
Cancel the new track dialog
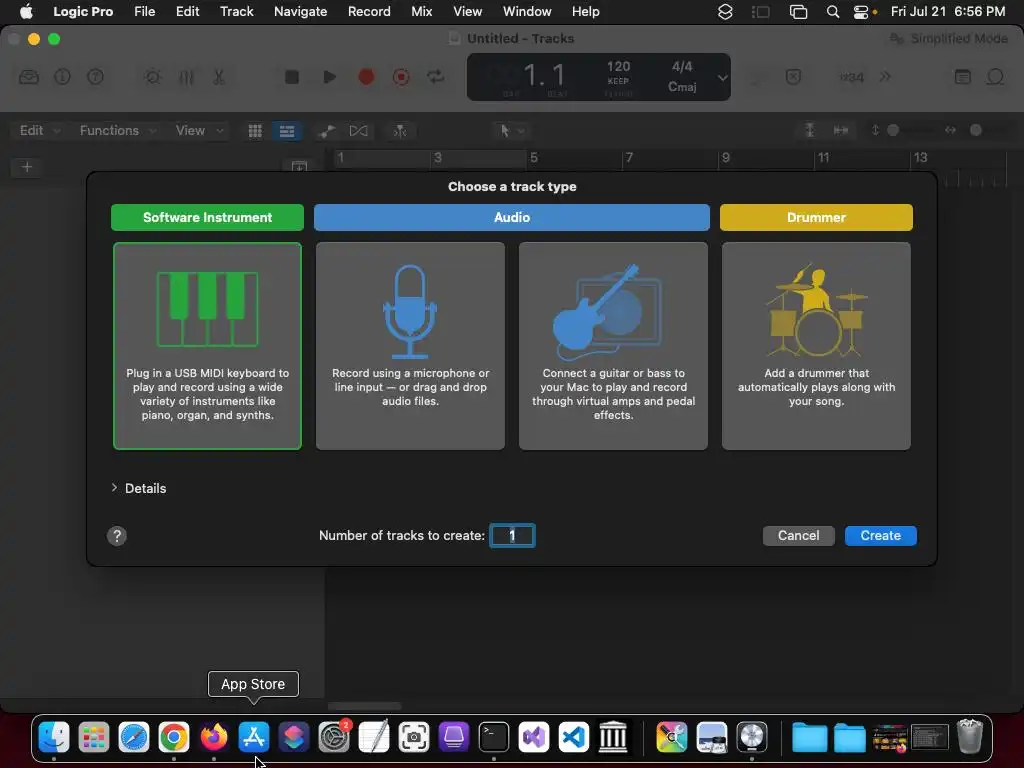tap(798, 536)
